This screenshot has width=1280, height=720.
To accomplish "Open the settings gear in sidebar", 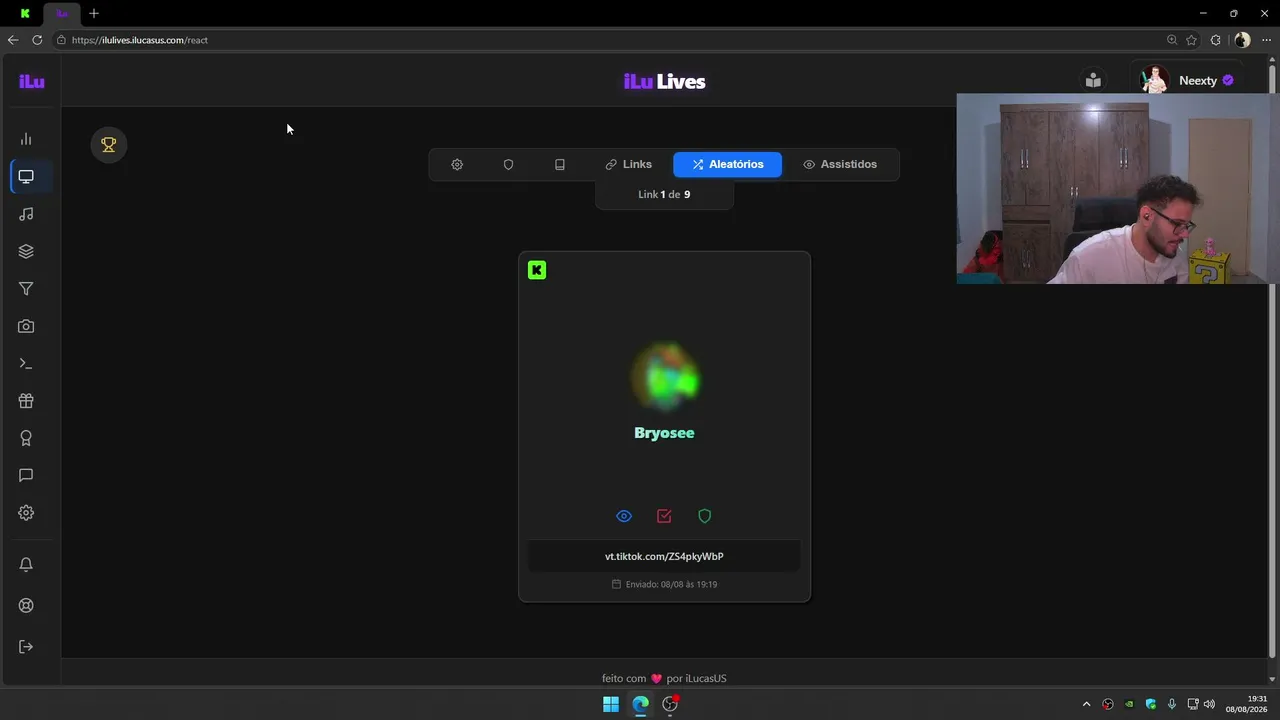I will [x=26, y=513].
